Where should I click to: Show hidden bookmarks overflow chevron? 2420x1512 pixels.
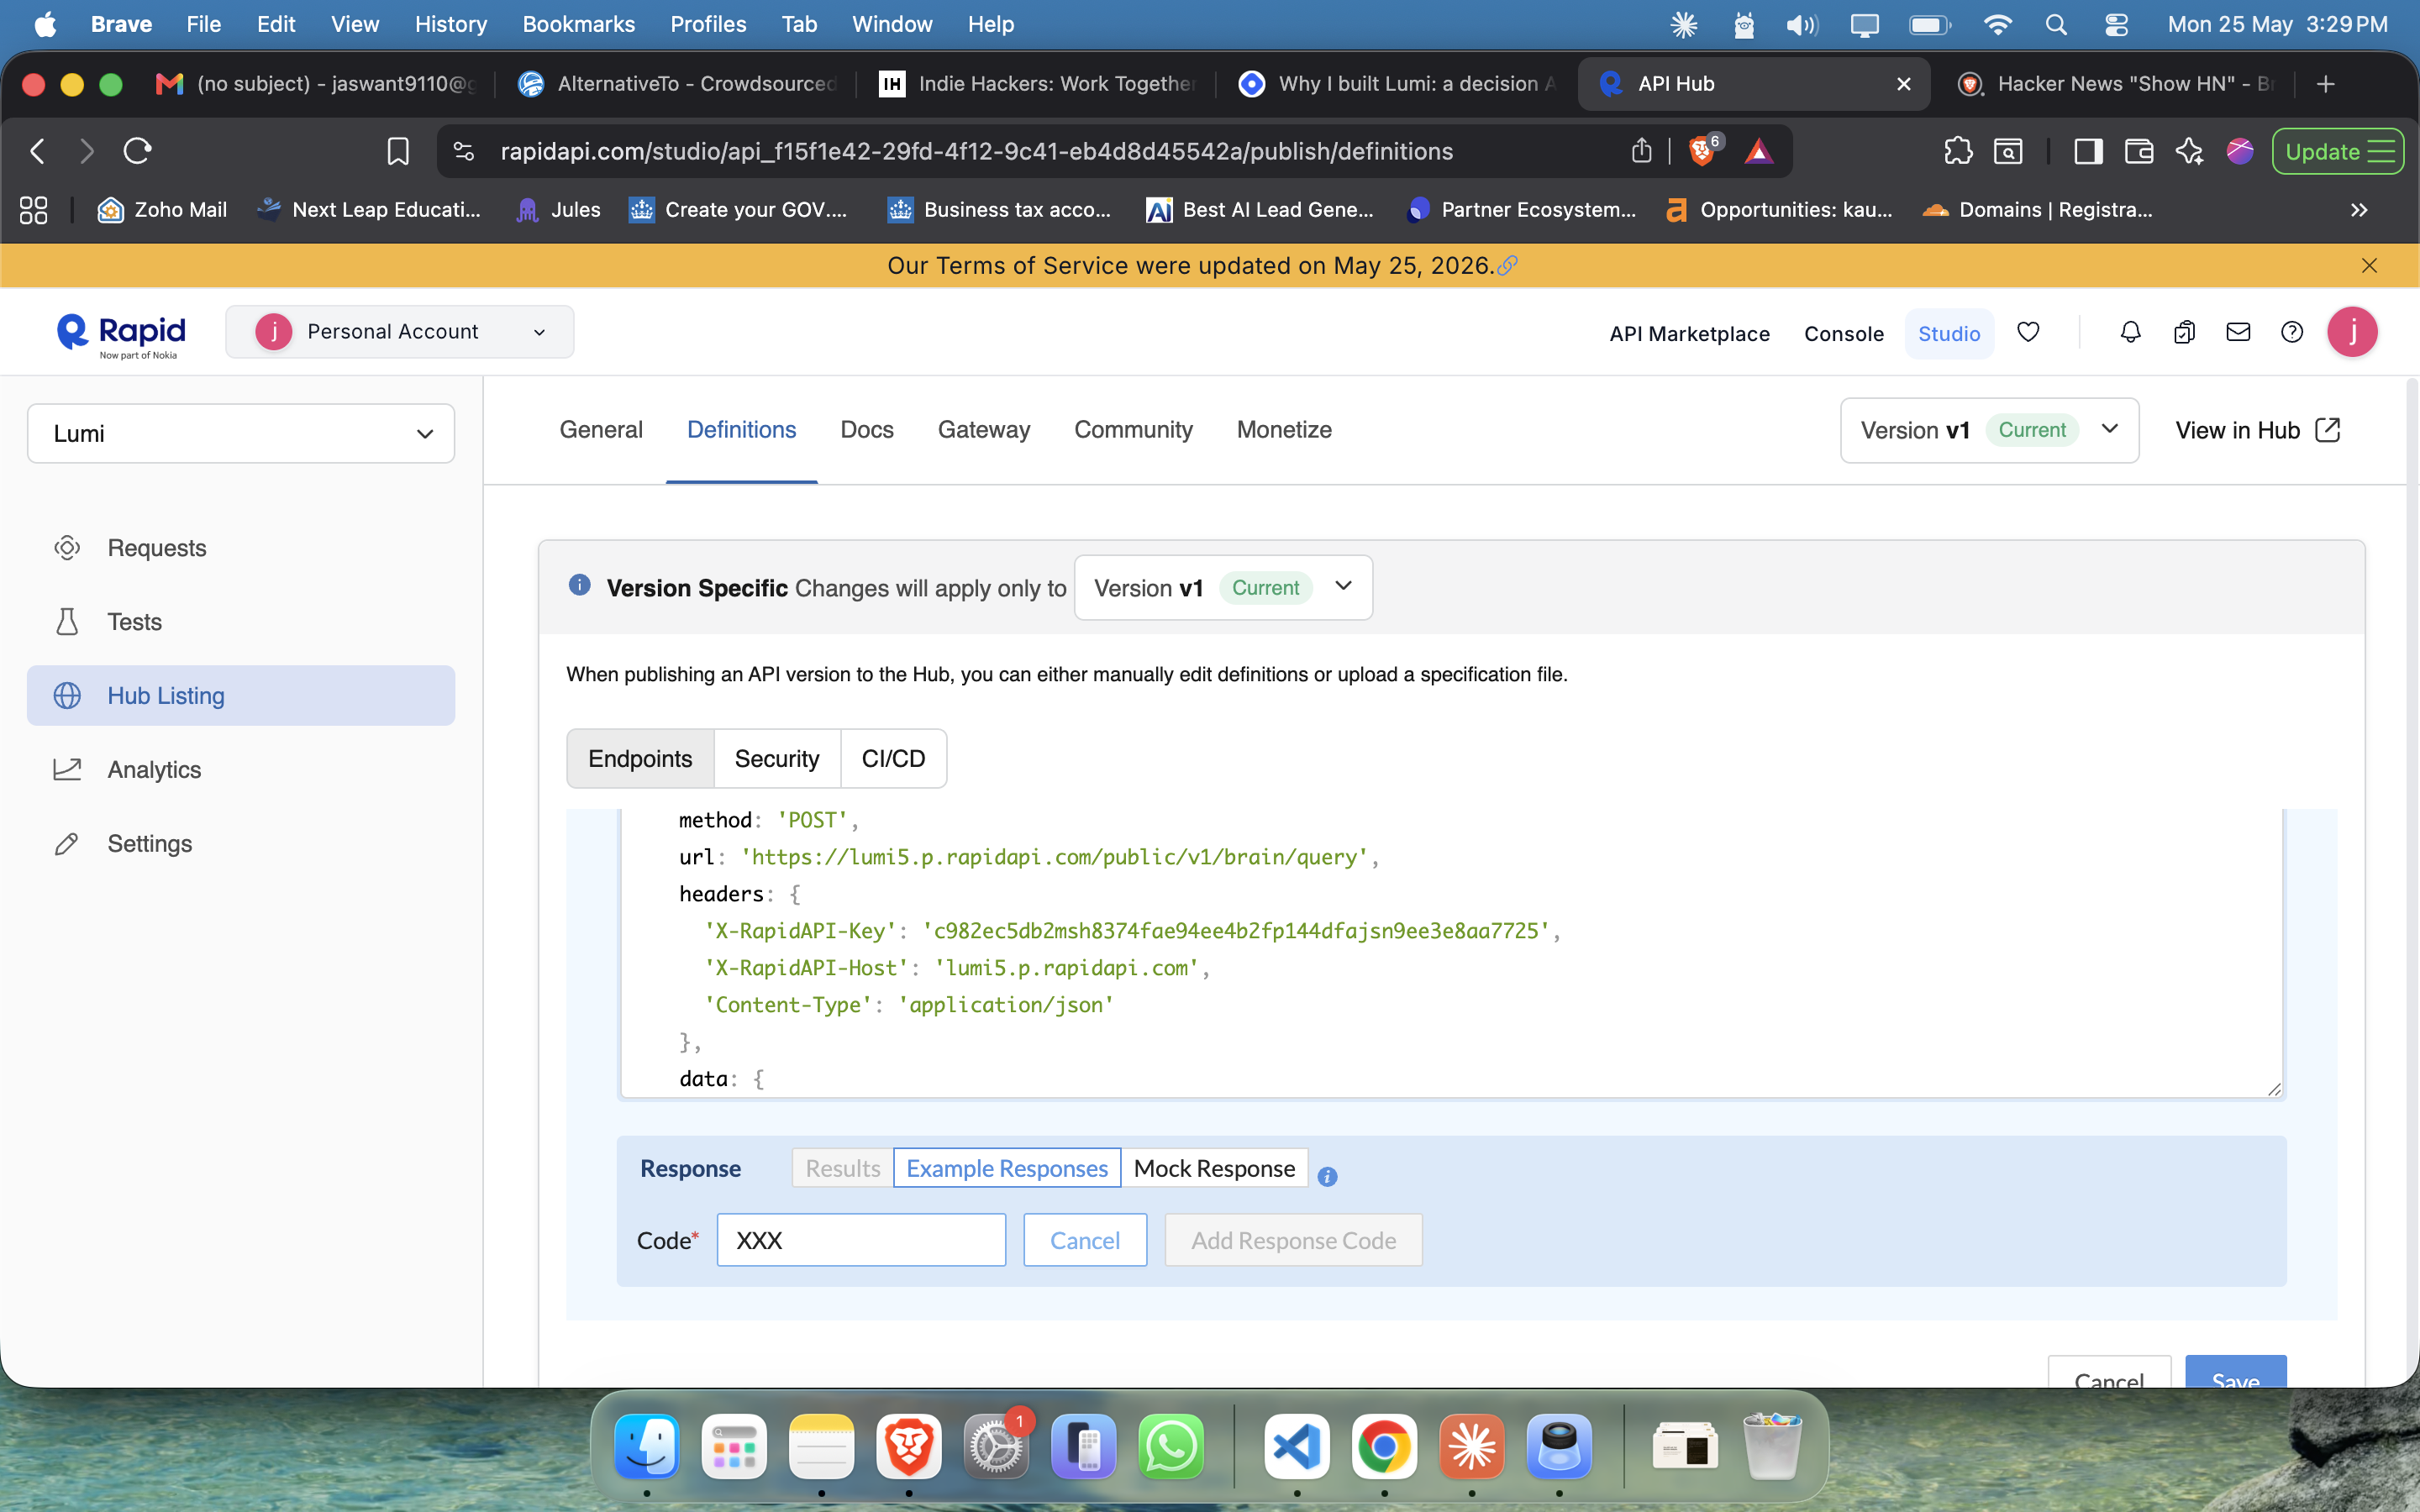[x=2359, y=210]
